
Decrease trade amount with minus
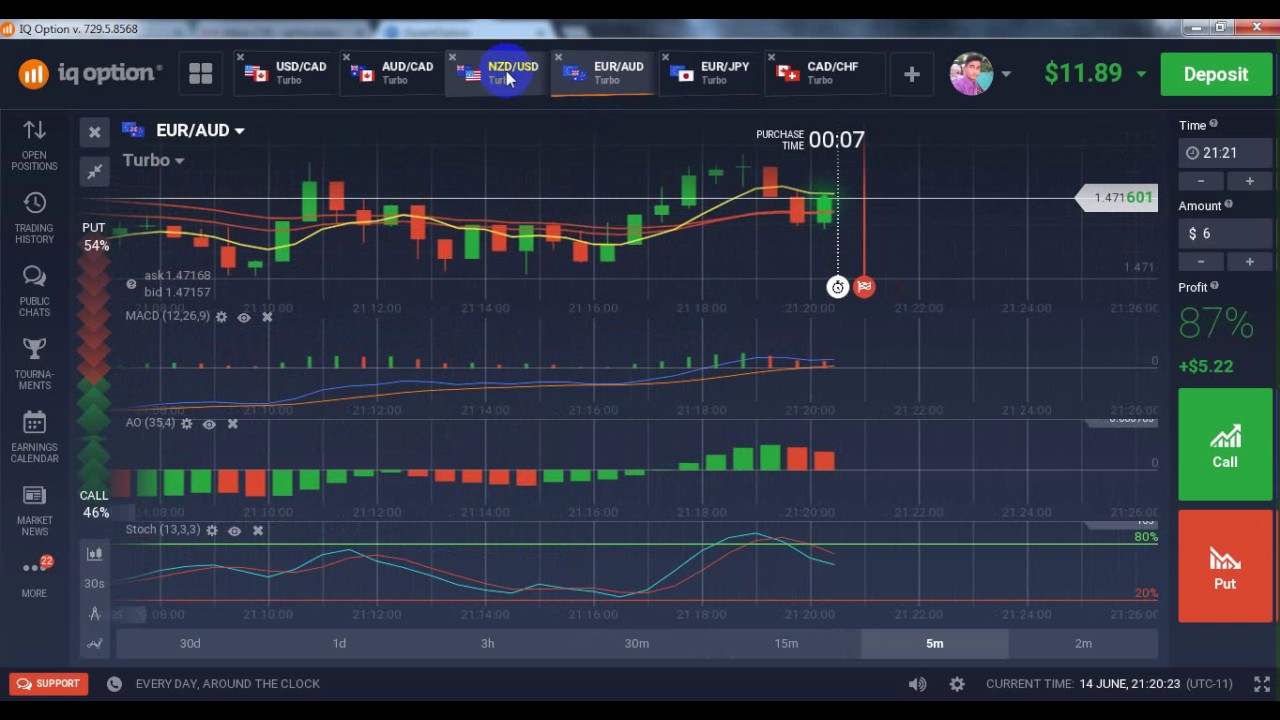[1201, 262]
